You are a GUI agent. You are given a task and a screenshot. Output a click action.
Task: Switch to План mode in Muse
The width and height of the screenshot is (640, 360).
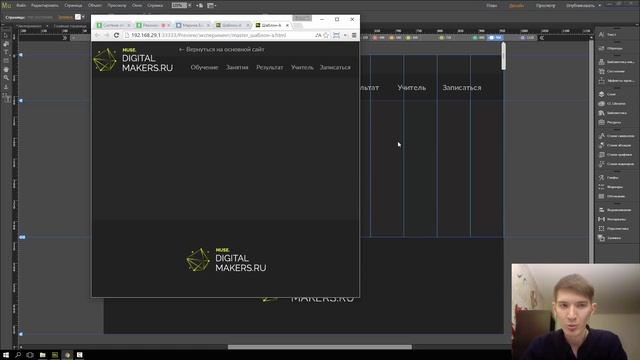click(492, 5)
